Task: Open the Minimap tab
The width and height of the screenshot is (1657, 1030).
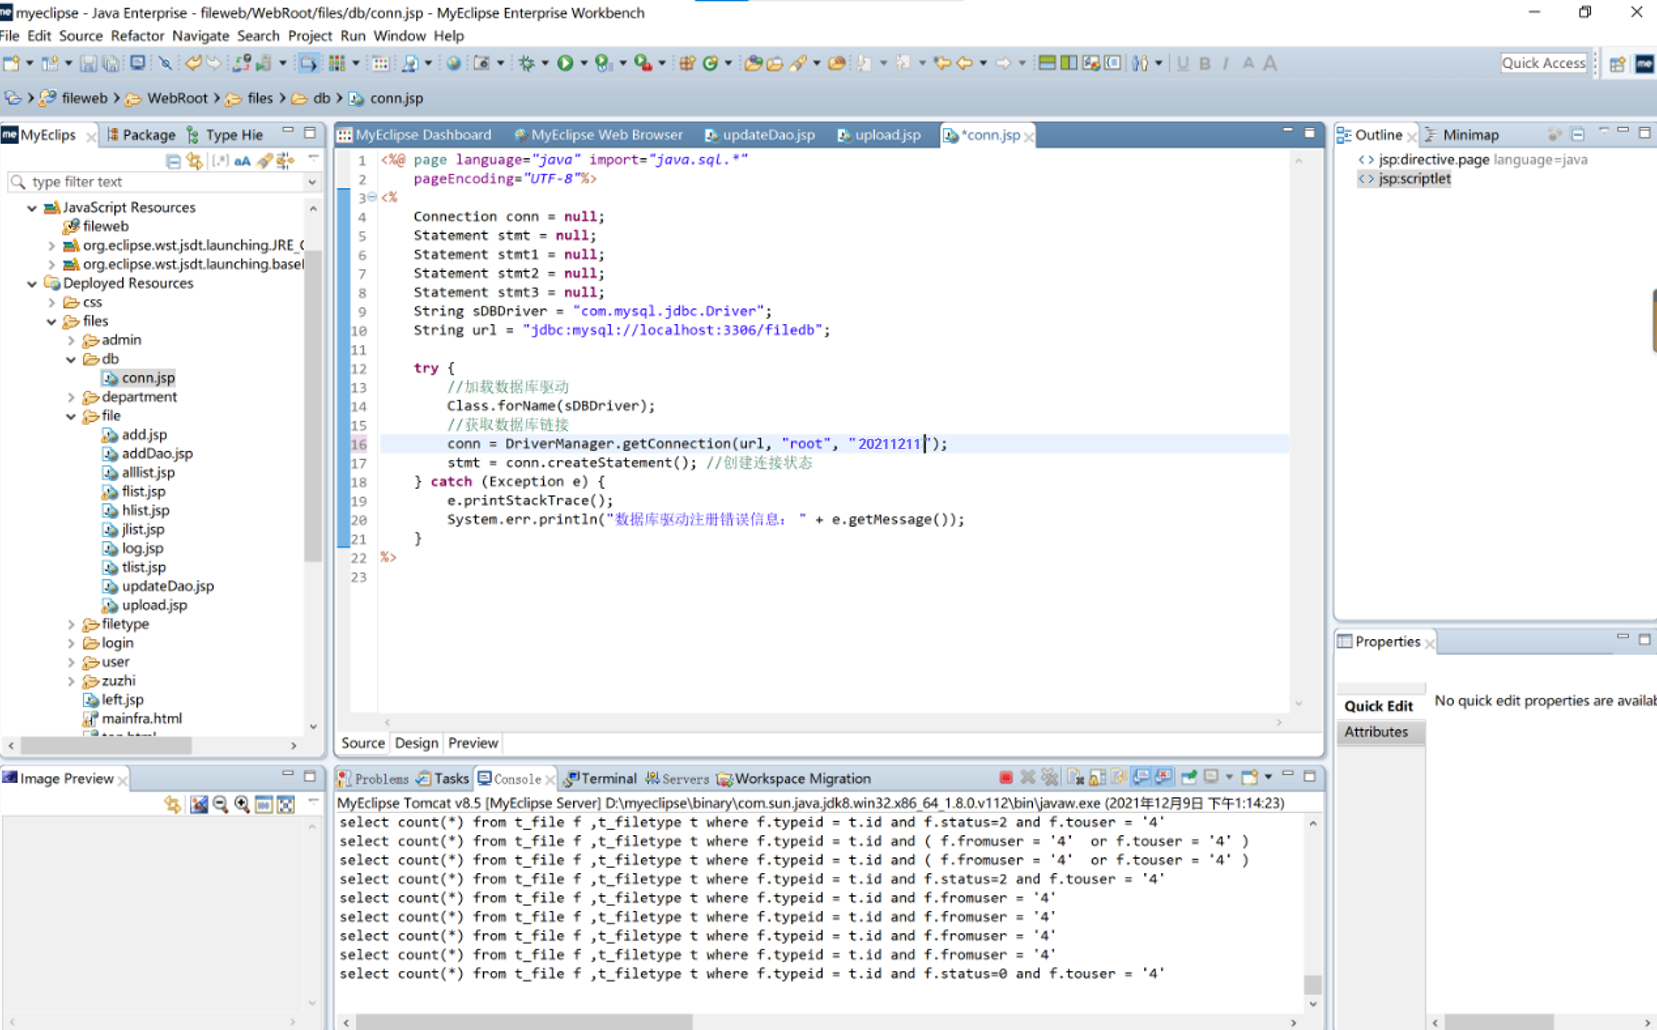Action: point(1462,135)
